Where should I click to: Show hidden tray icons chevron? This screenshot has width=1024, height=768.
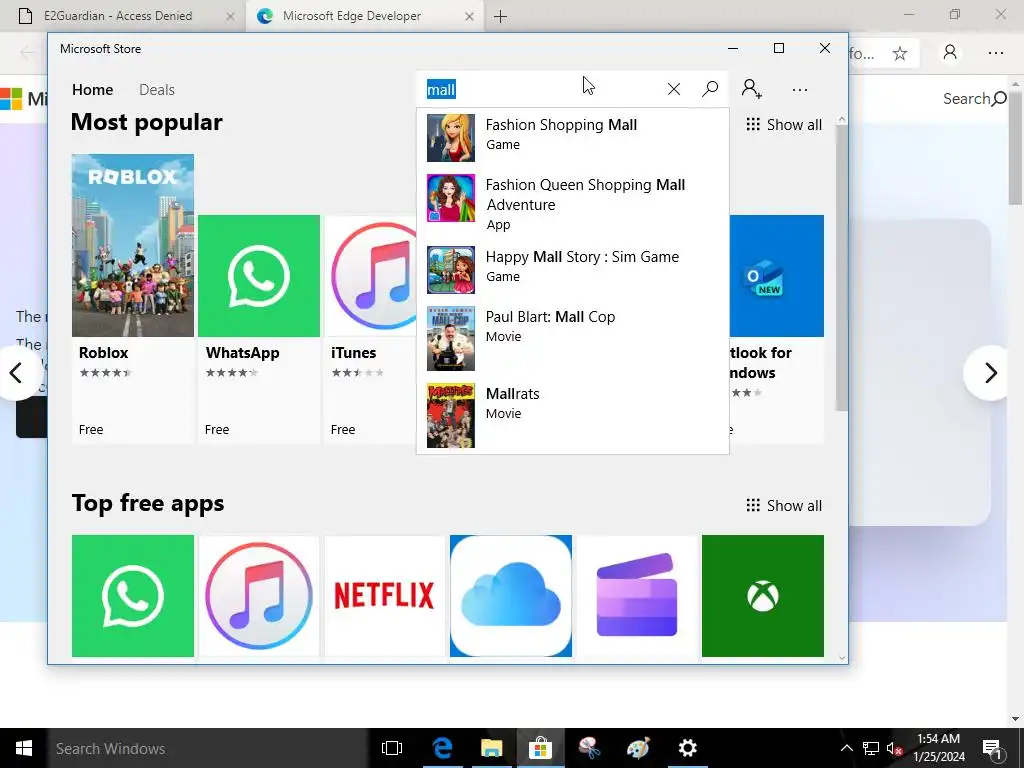846,748
